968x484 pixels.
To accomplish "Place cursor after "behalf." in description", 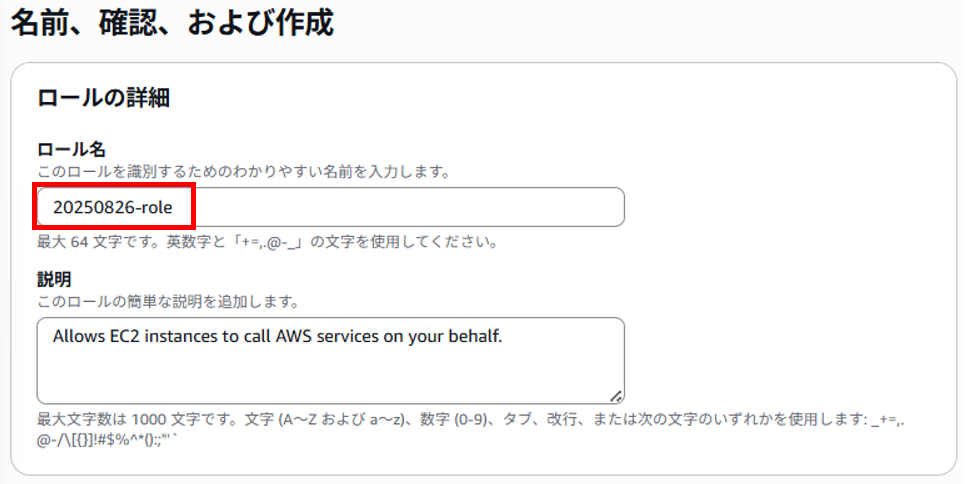I will tap(503, 337).
